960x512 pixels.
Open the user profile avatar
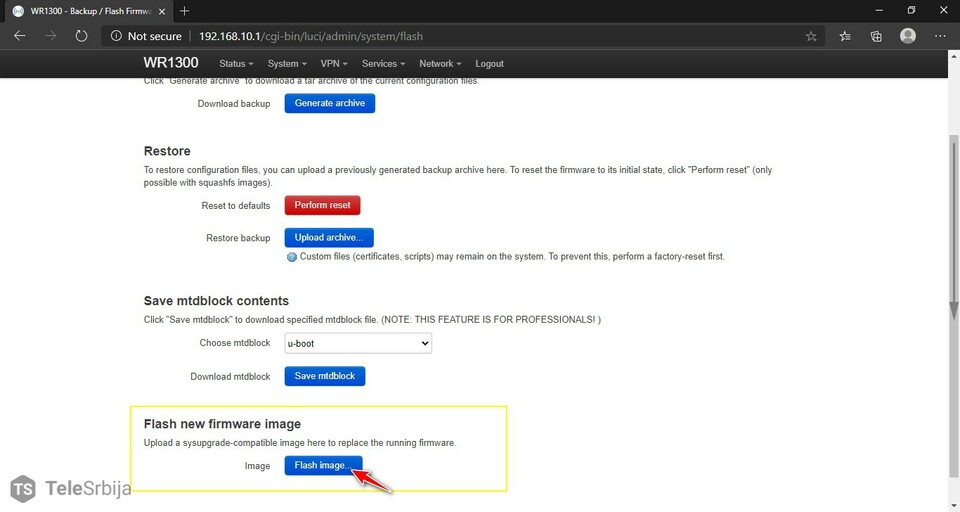pyautogui.click(x=908, y=36)
